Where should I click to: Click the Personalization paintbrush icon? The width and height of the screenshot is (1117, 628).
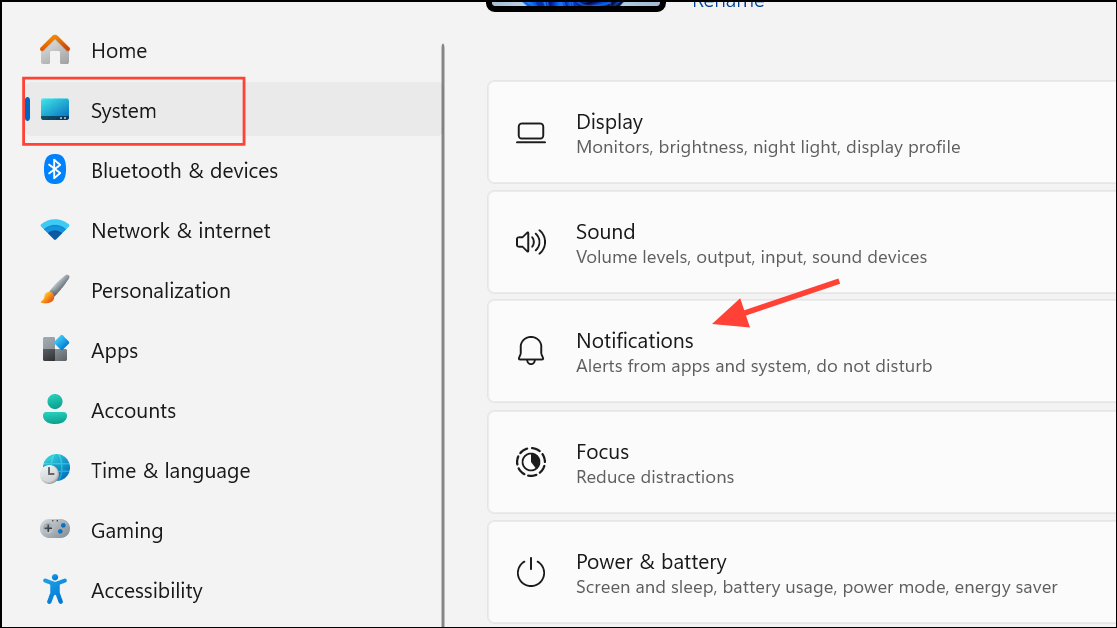pos(55,291)
